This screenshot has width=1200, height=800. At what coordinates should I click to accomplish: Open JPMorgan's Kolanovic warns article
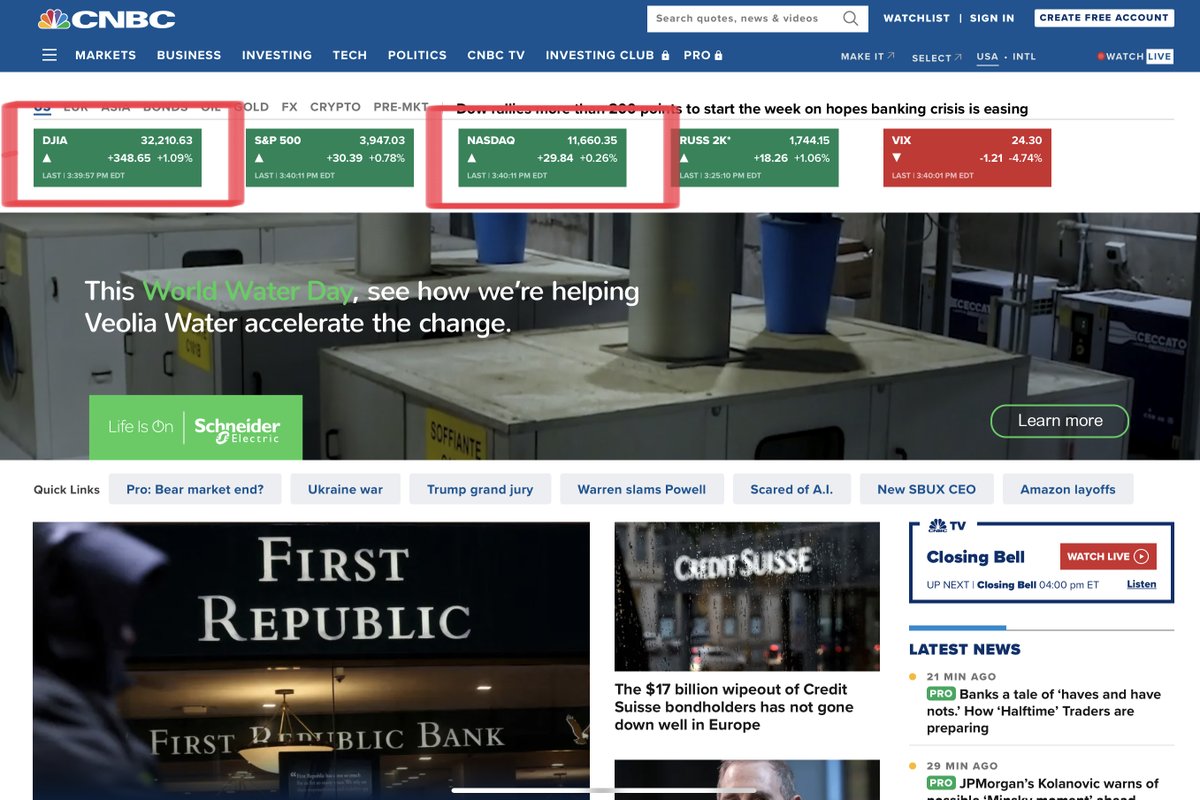pyautogui.click(x=1044, y=788)
